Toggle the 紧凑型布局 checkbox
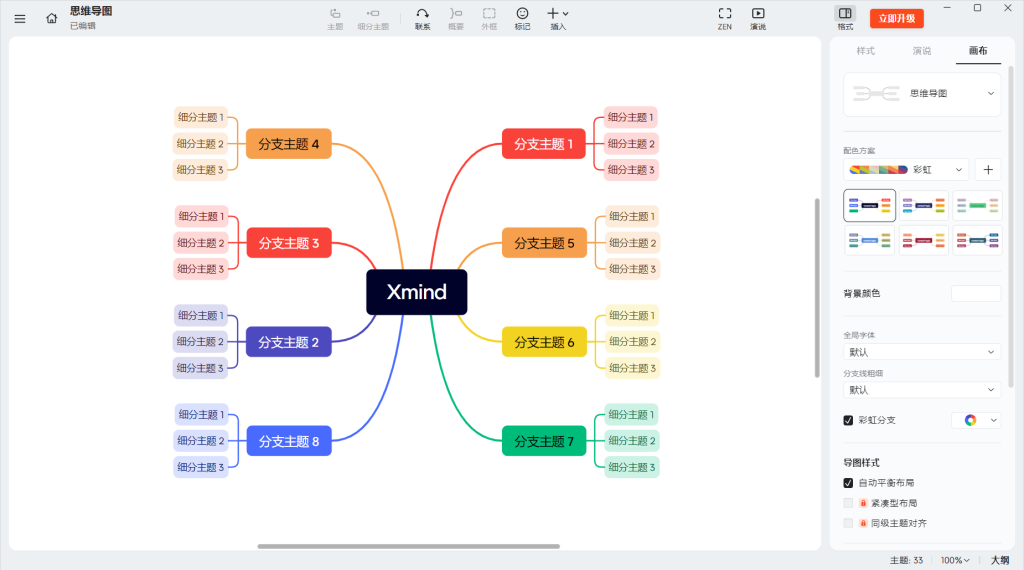Viewport: 1024px width, 570px height. click(848, 503)
